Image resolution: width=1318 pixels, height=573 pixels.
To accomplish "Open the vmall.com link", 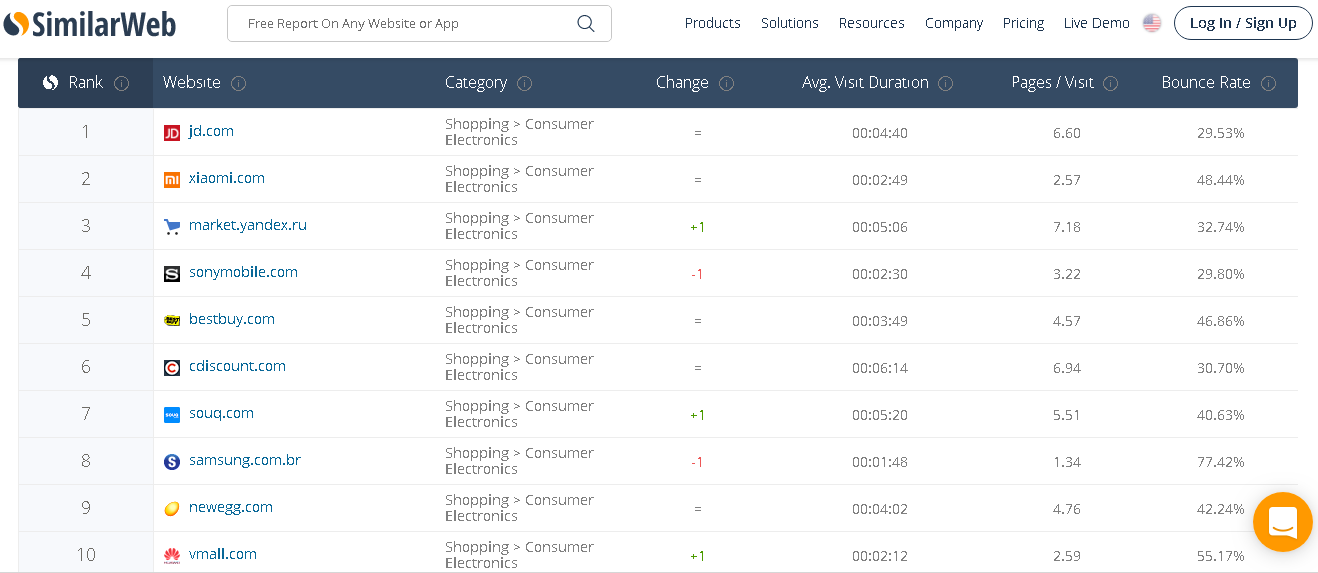I will click(x=223, y=554).
